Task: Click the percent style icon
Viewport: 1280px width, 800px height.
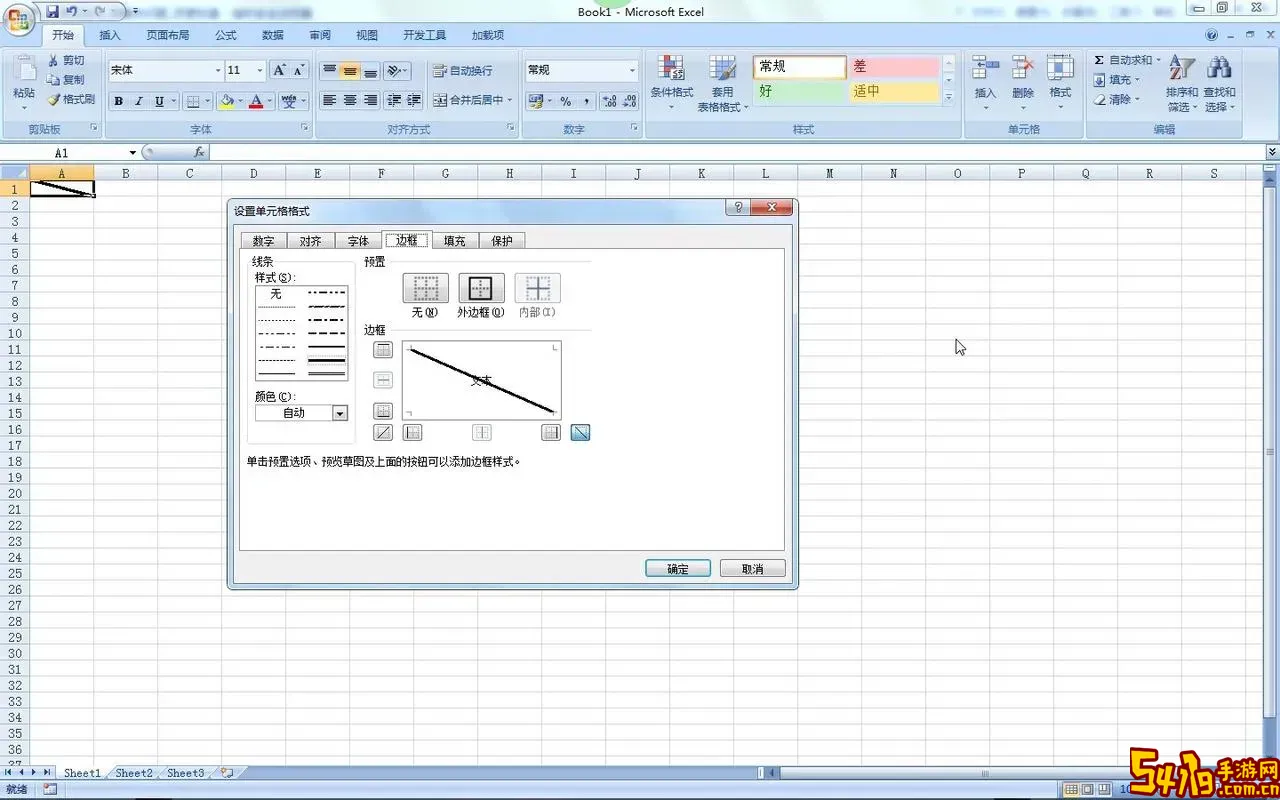Action: (565, 101)
